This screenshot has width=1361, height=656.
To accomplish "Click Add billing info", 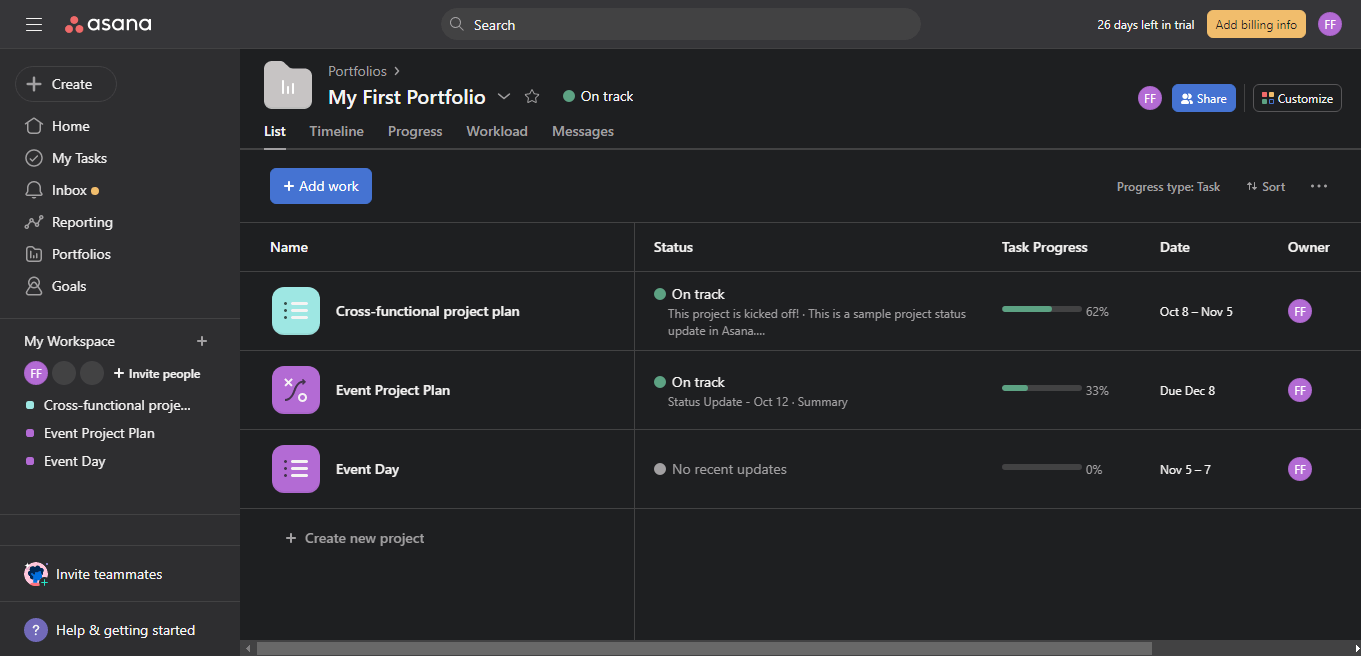I will [1256, 24].
